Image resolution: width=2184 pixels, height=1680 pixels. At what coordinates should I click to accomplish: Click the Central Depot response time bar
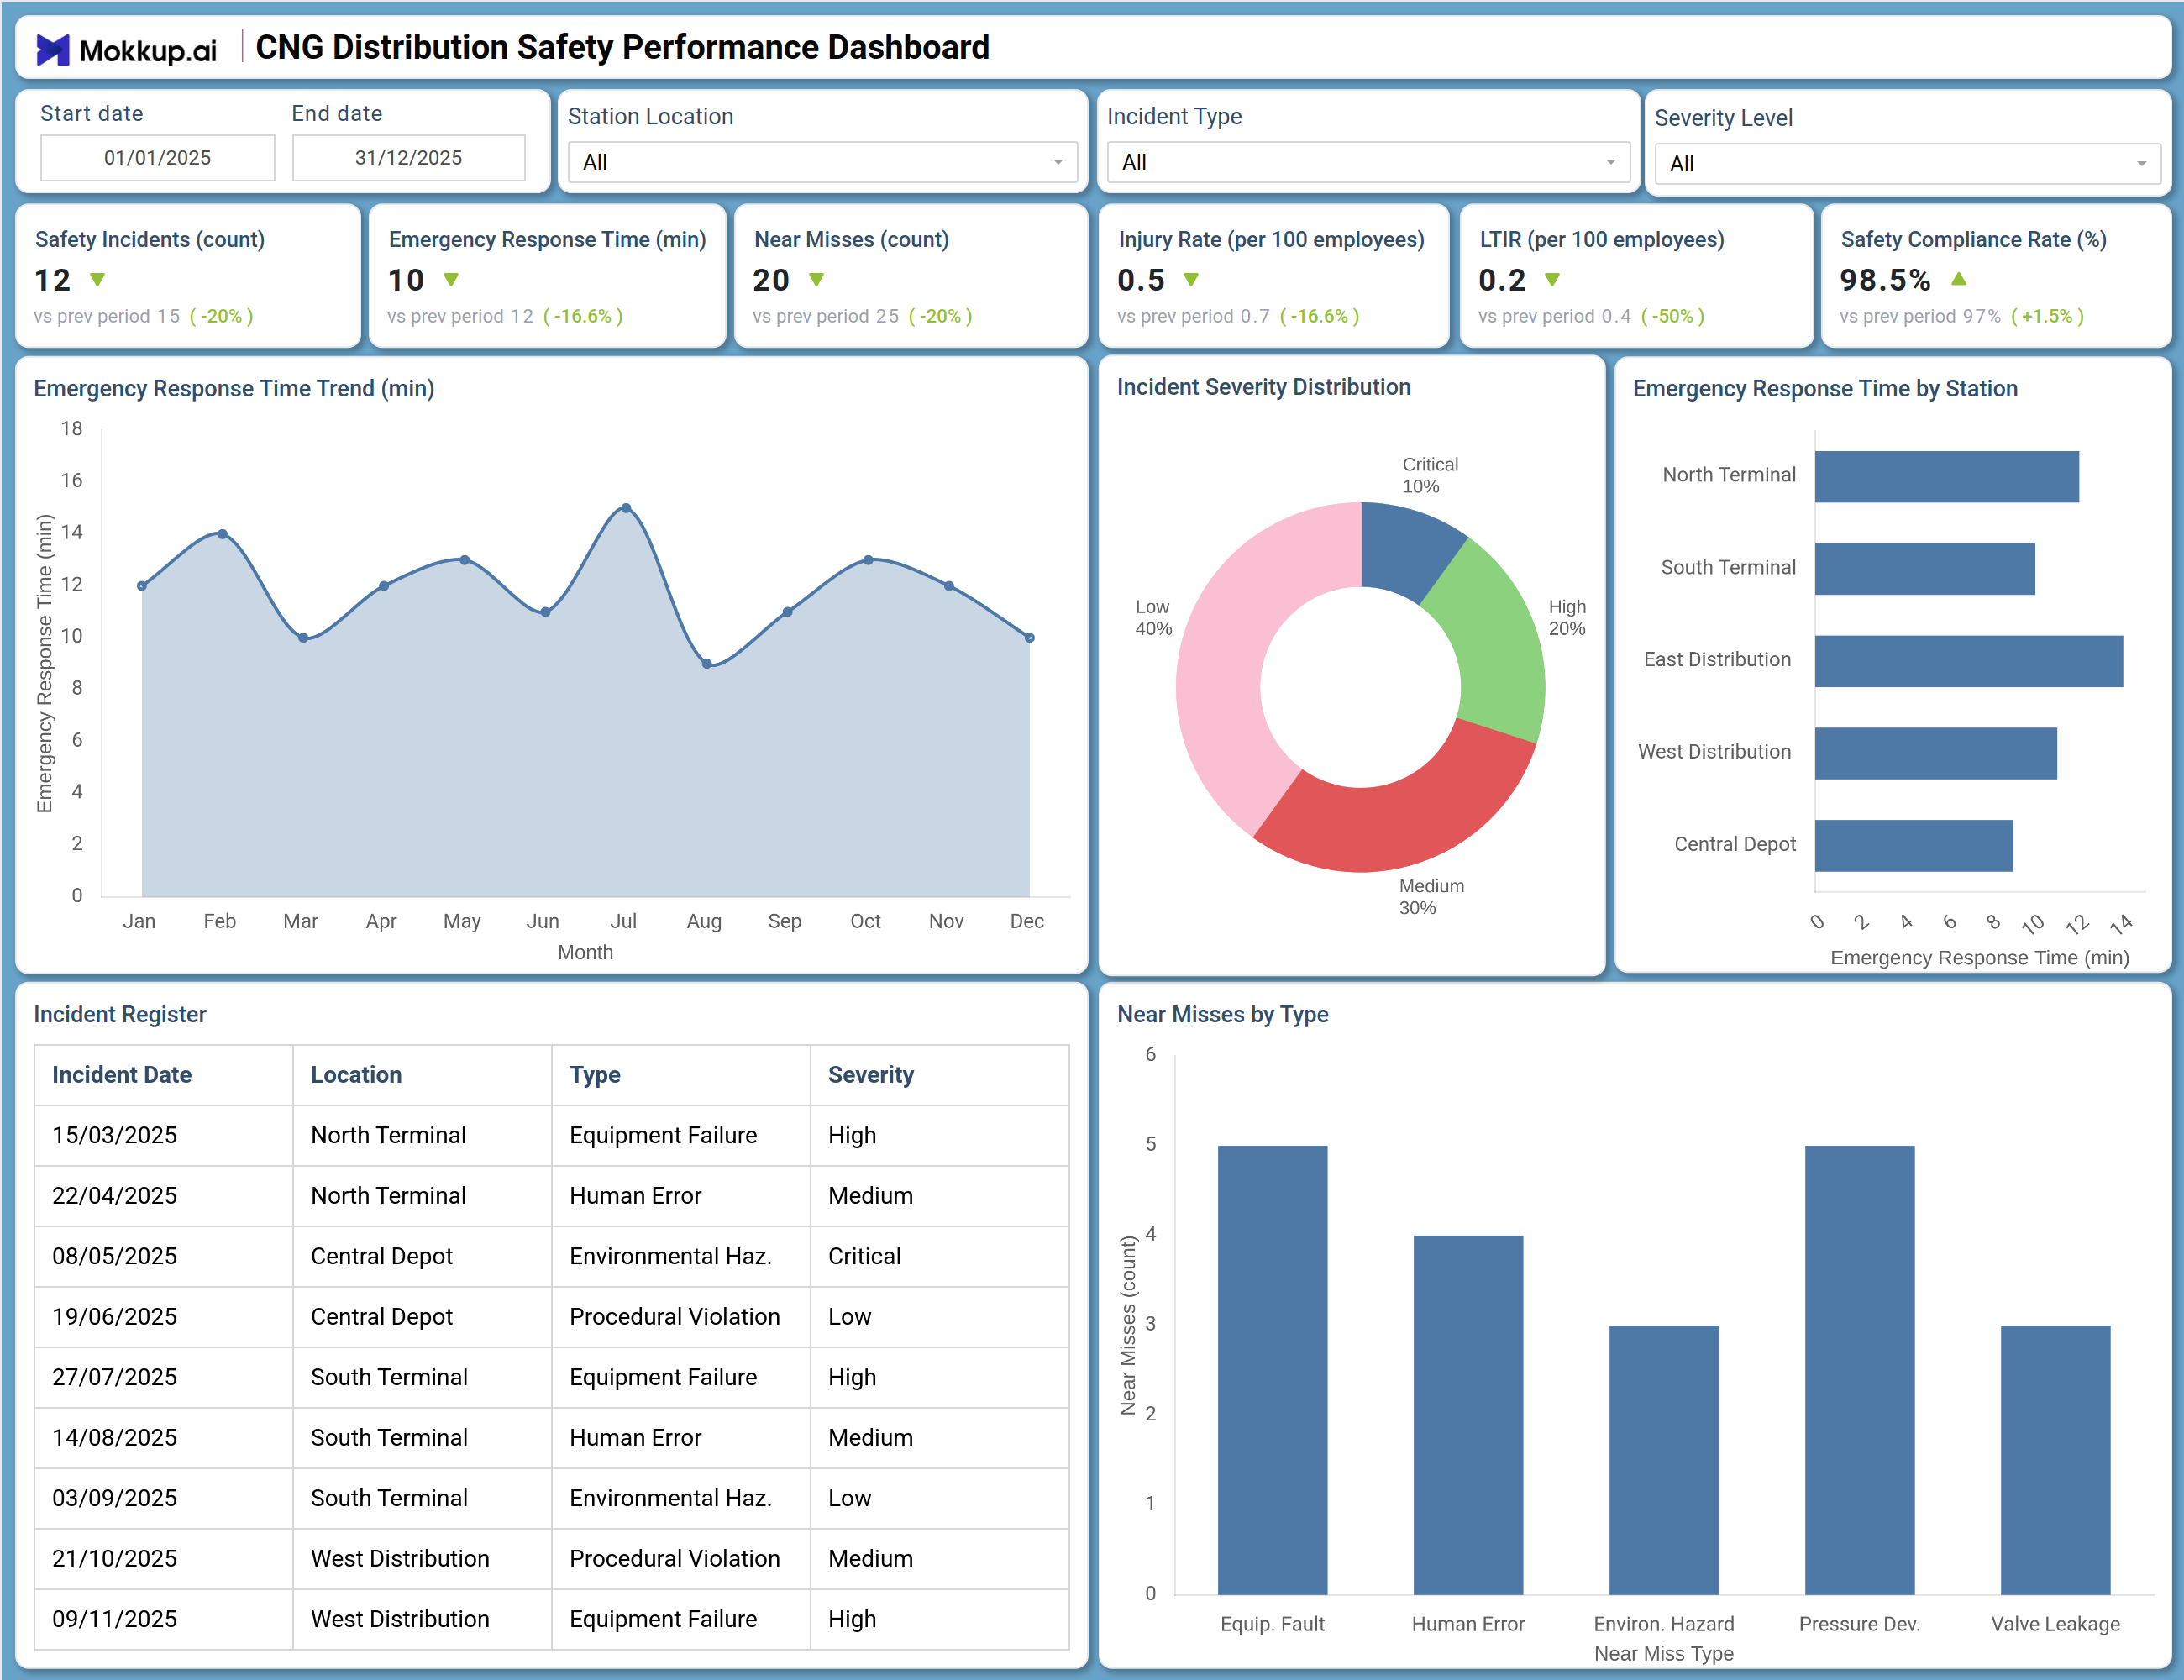pos(1913,846)
